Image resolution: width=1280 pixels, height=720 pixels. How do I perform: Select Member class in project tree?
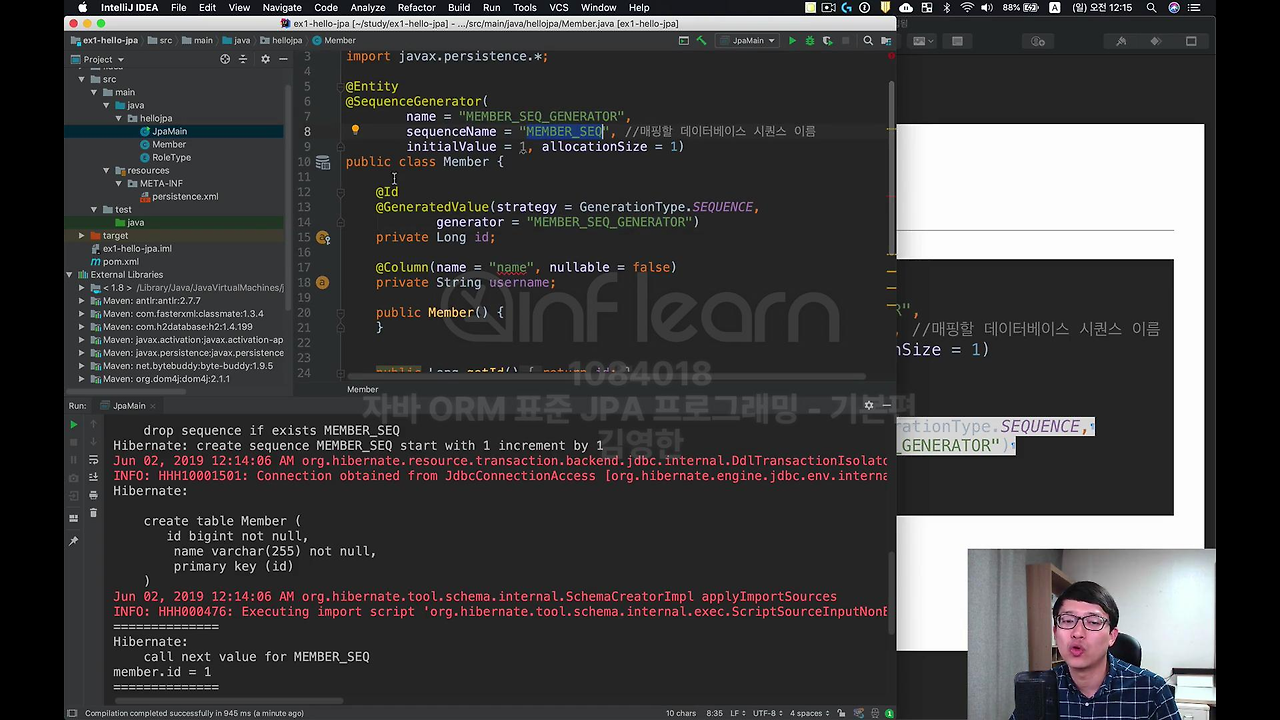pyautogui.click(x=169, y=144)
